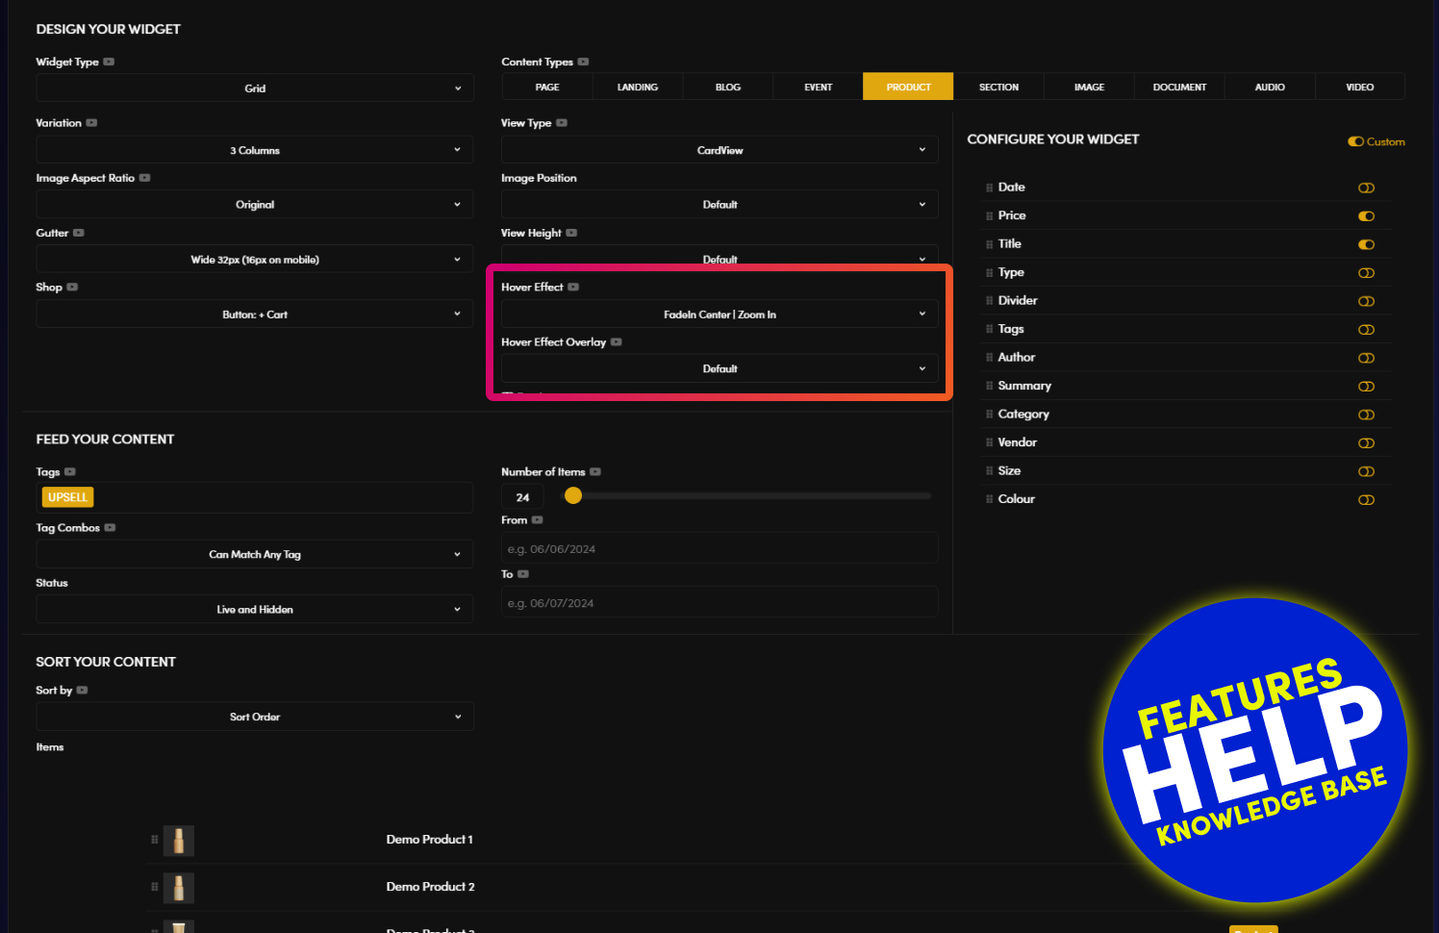Image resolution: width=1439 pixels, height=933 pixels.
Task: Click the info icon next to Content Types
Action: pyautogui.click(x=583, y=62)
